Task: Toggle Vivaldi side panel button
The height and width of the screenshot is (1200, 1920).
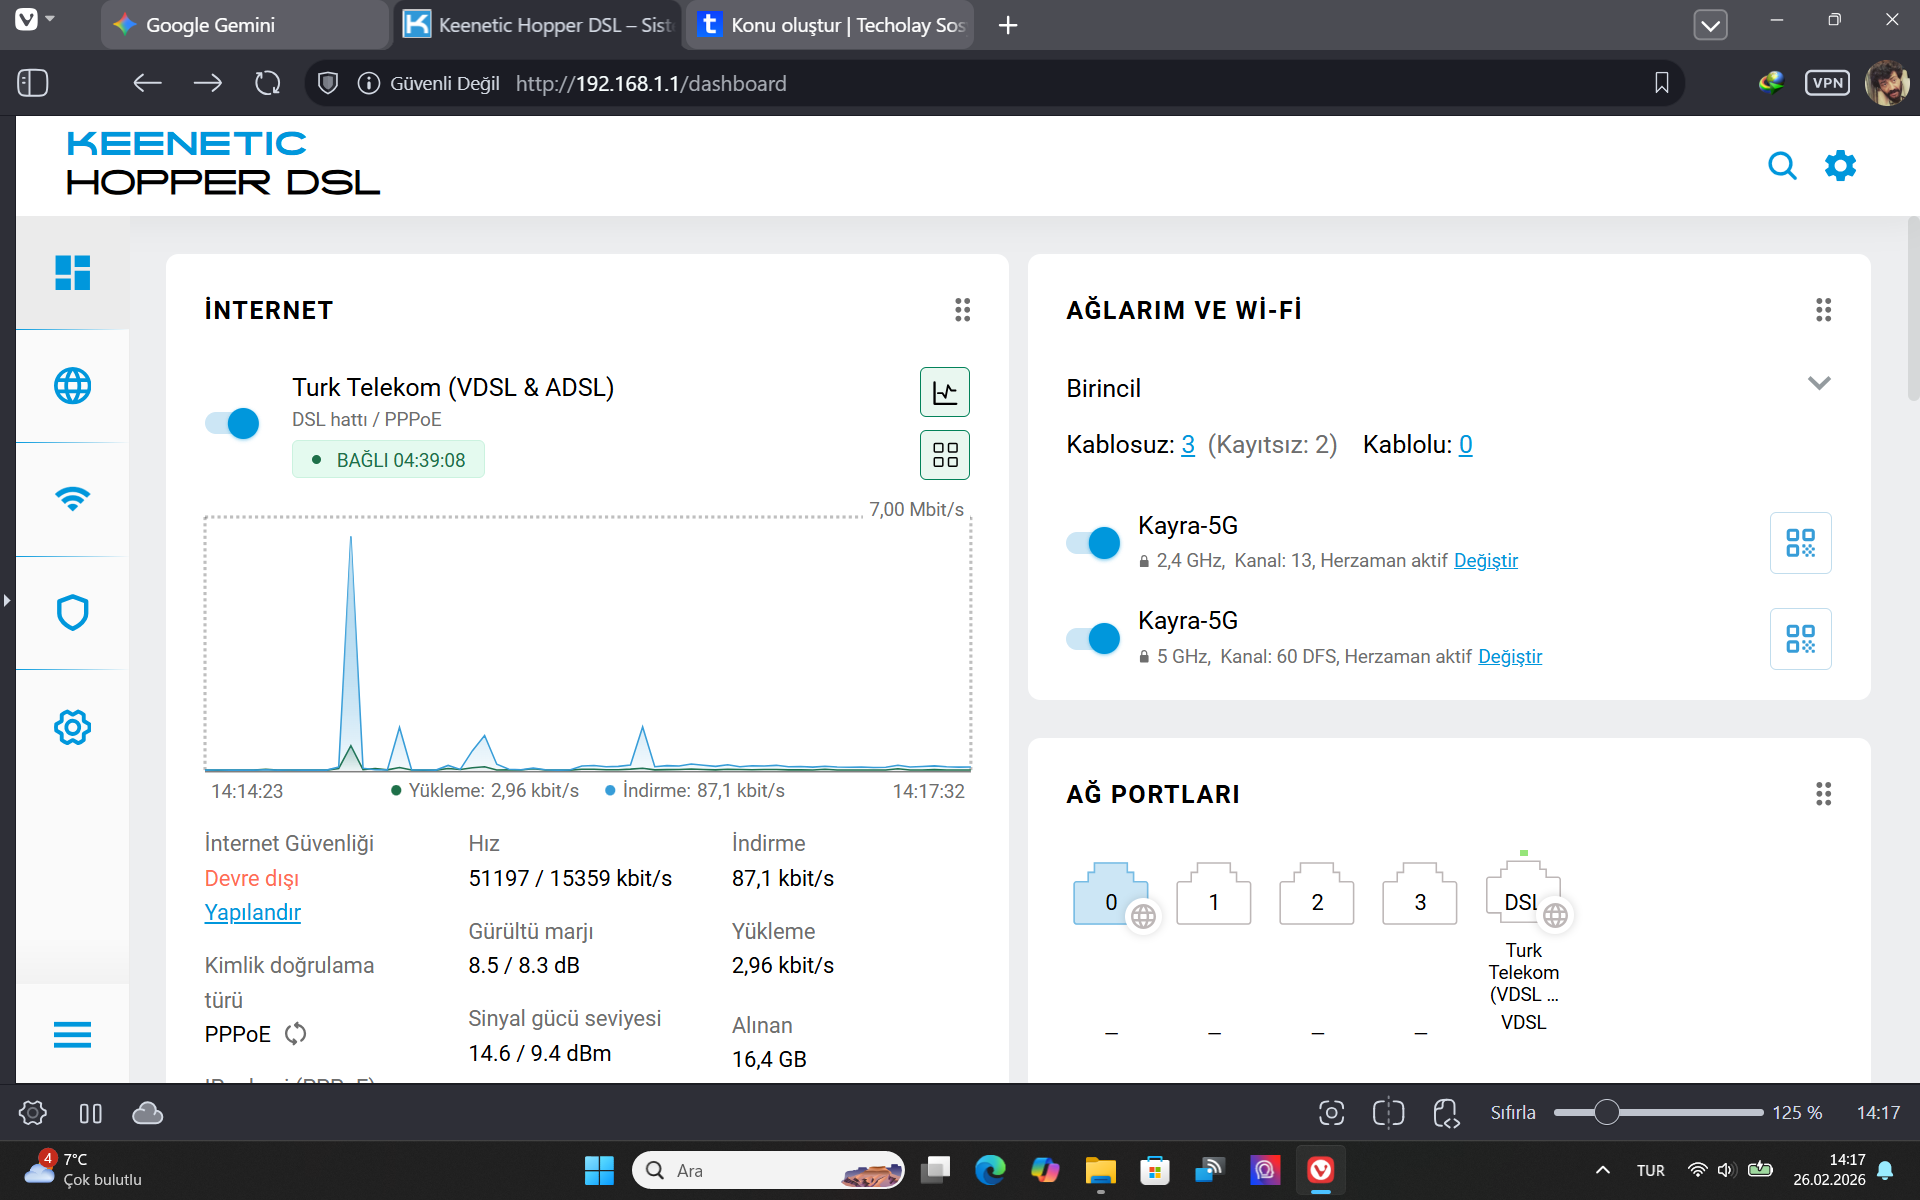Action: (x=33, y=83)
